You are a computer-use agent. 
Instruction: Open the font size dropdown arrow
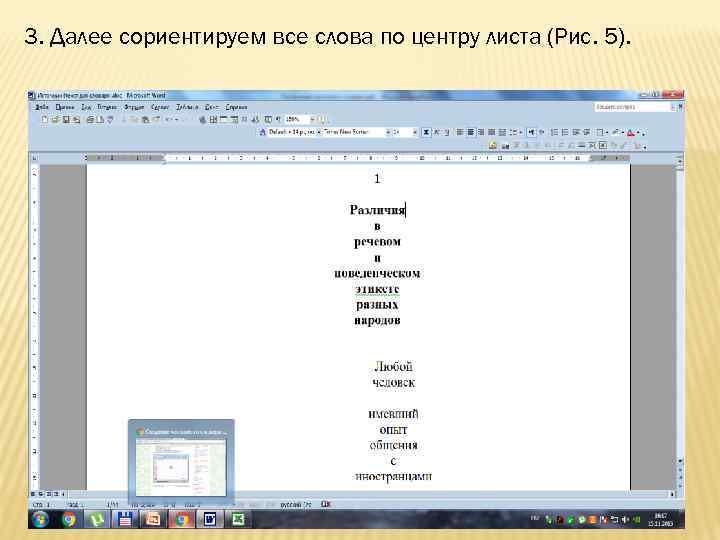415,132
